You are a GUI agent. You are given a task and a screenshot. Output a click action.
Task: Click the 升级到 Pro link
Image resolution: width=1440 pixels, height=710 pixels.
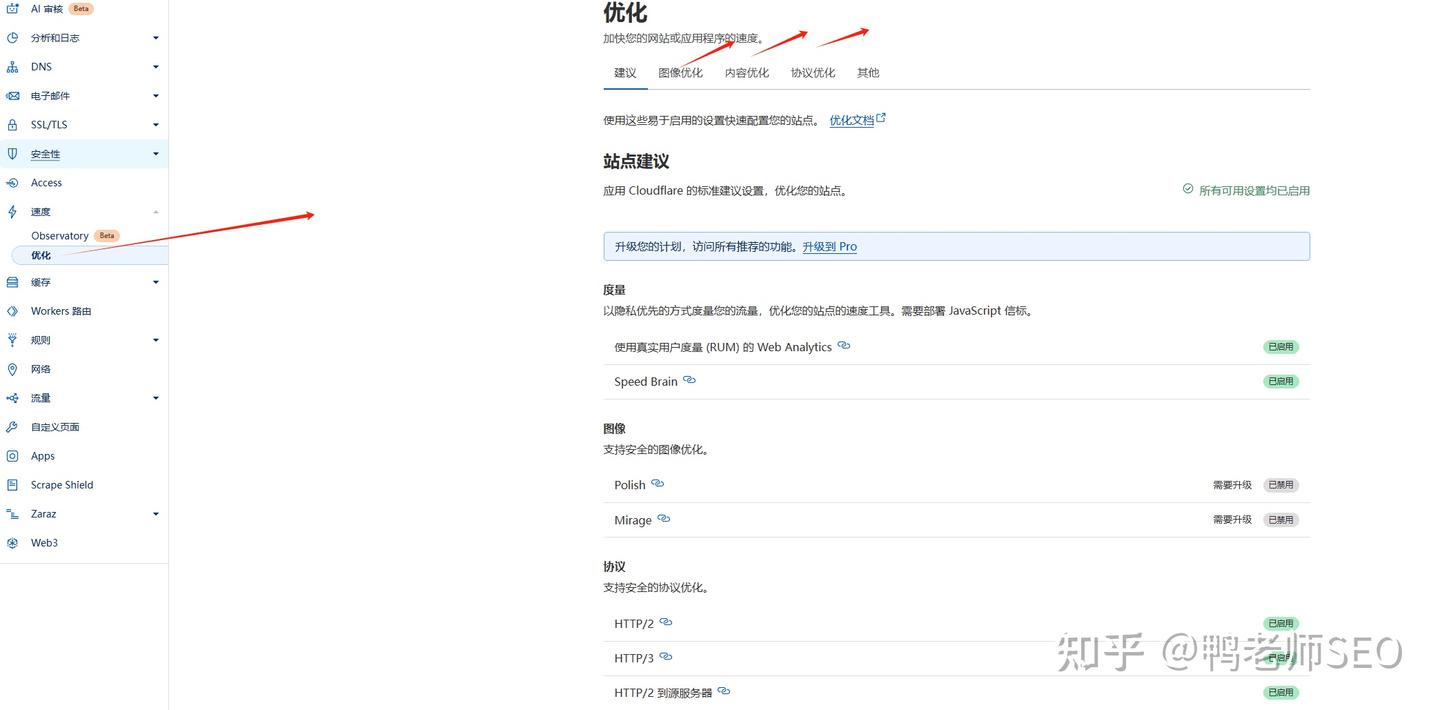[x=829, y=247]
